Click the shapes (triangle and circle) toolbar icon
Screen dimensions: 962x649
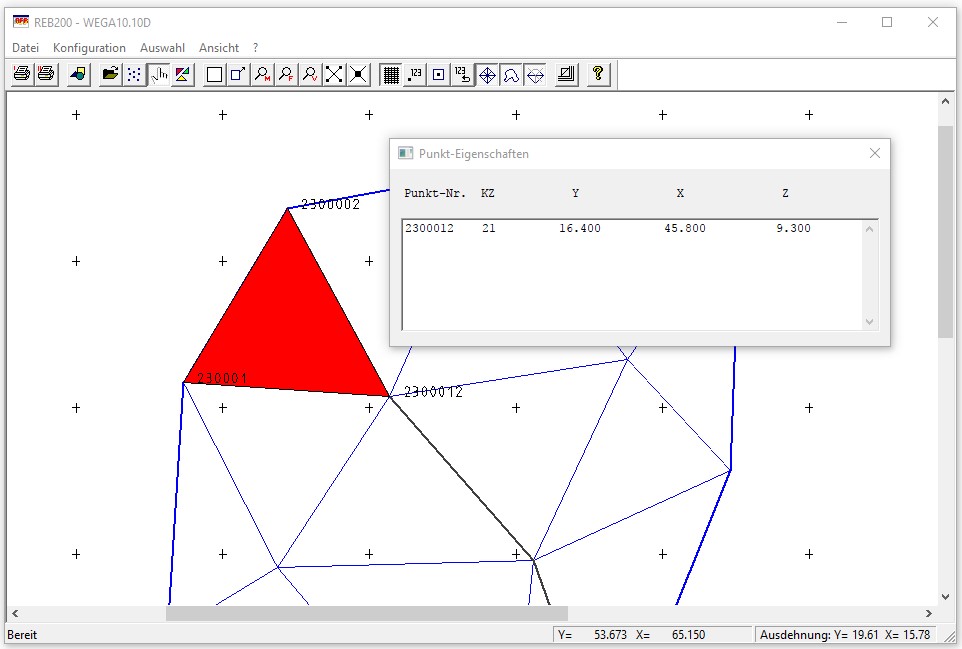pos(79,75)
